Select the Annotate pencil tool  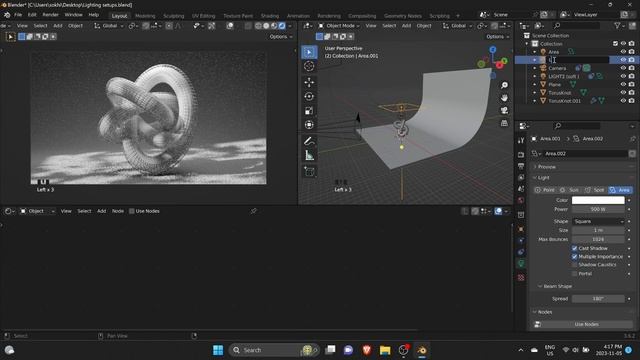pyautogui.click(x=309, y=141)
